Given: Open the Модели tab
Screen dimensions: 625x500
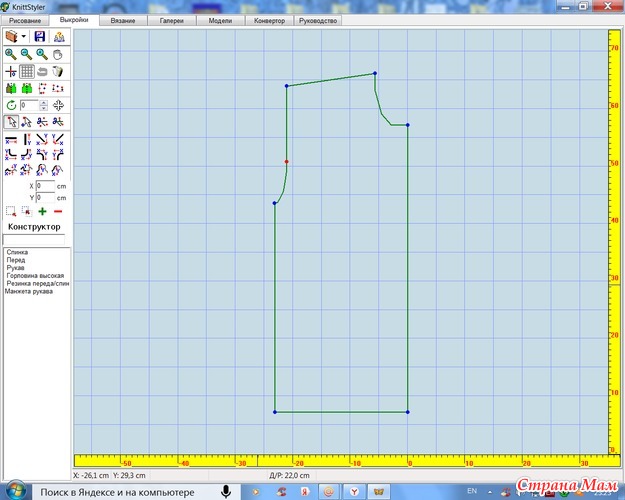Looking at the screenshot, I should click(x=220, y=20).
